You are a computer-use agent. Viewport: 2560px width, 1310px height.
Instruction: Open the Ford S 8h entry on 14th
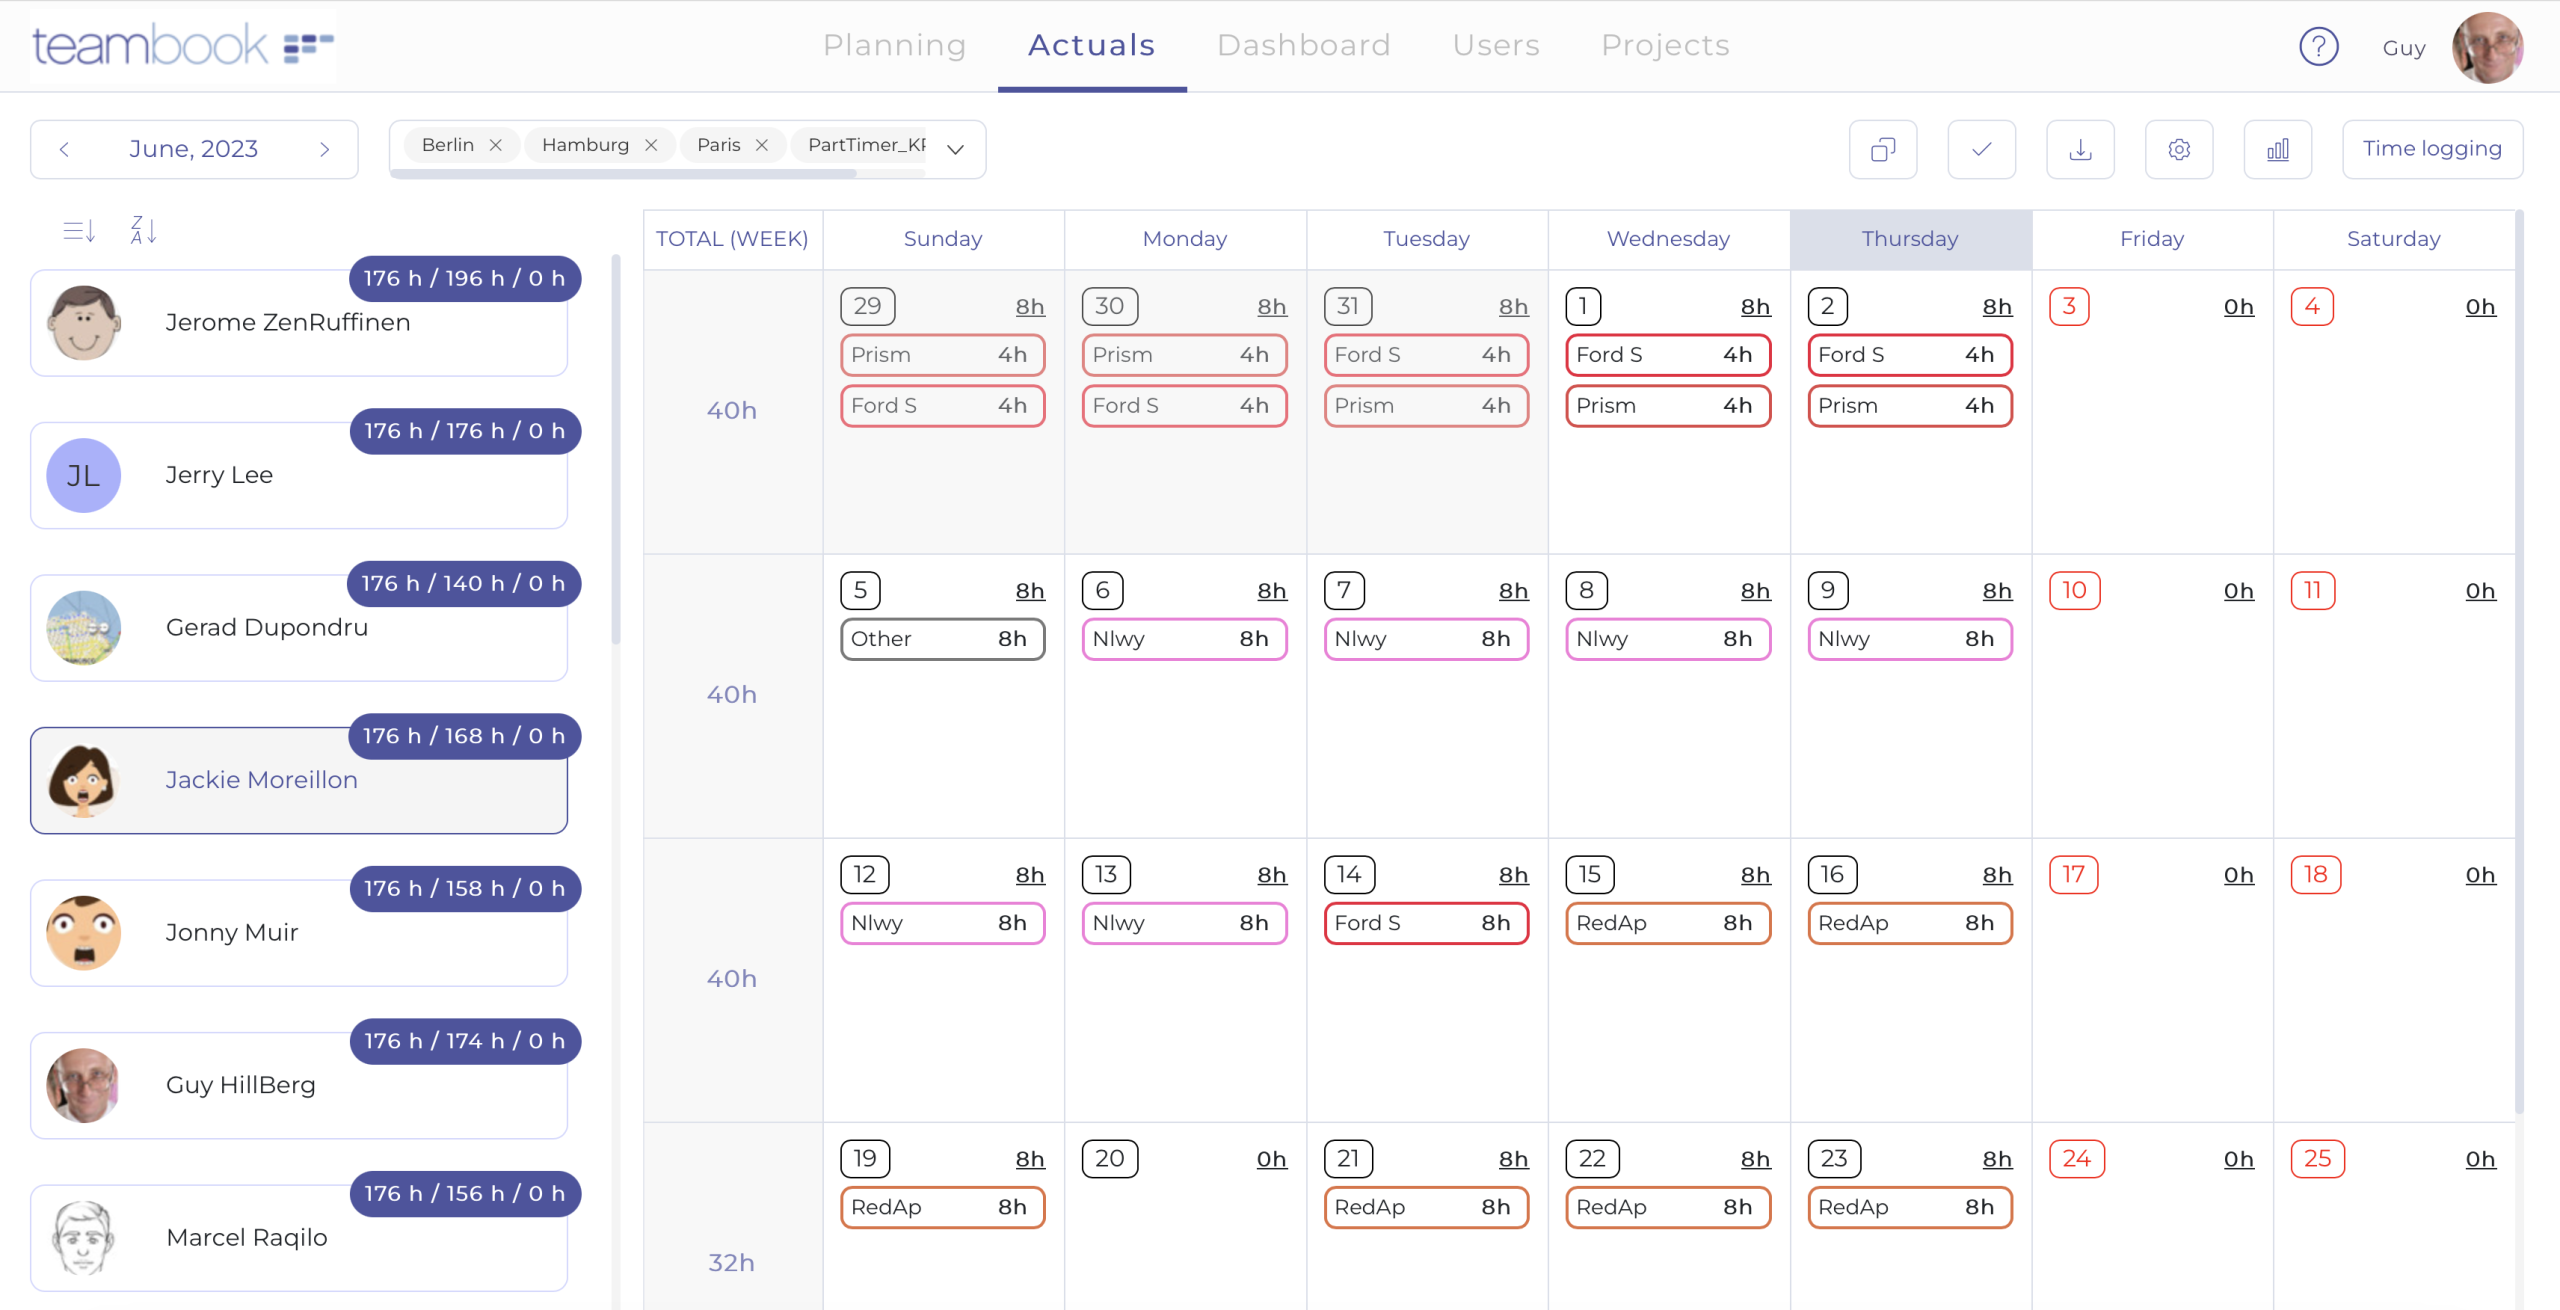(x=1425, y=923)
